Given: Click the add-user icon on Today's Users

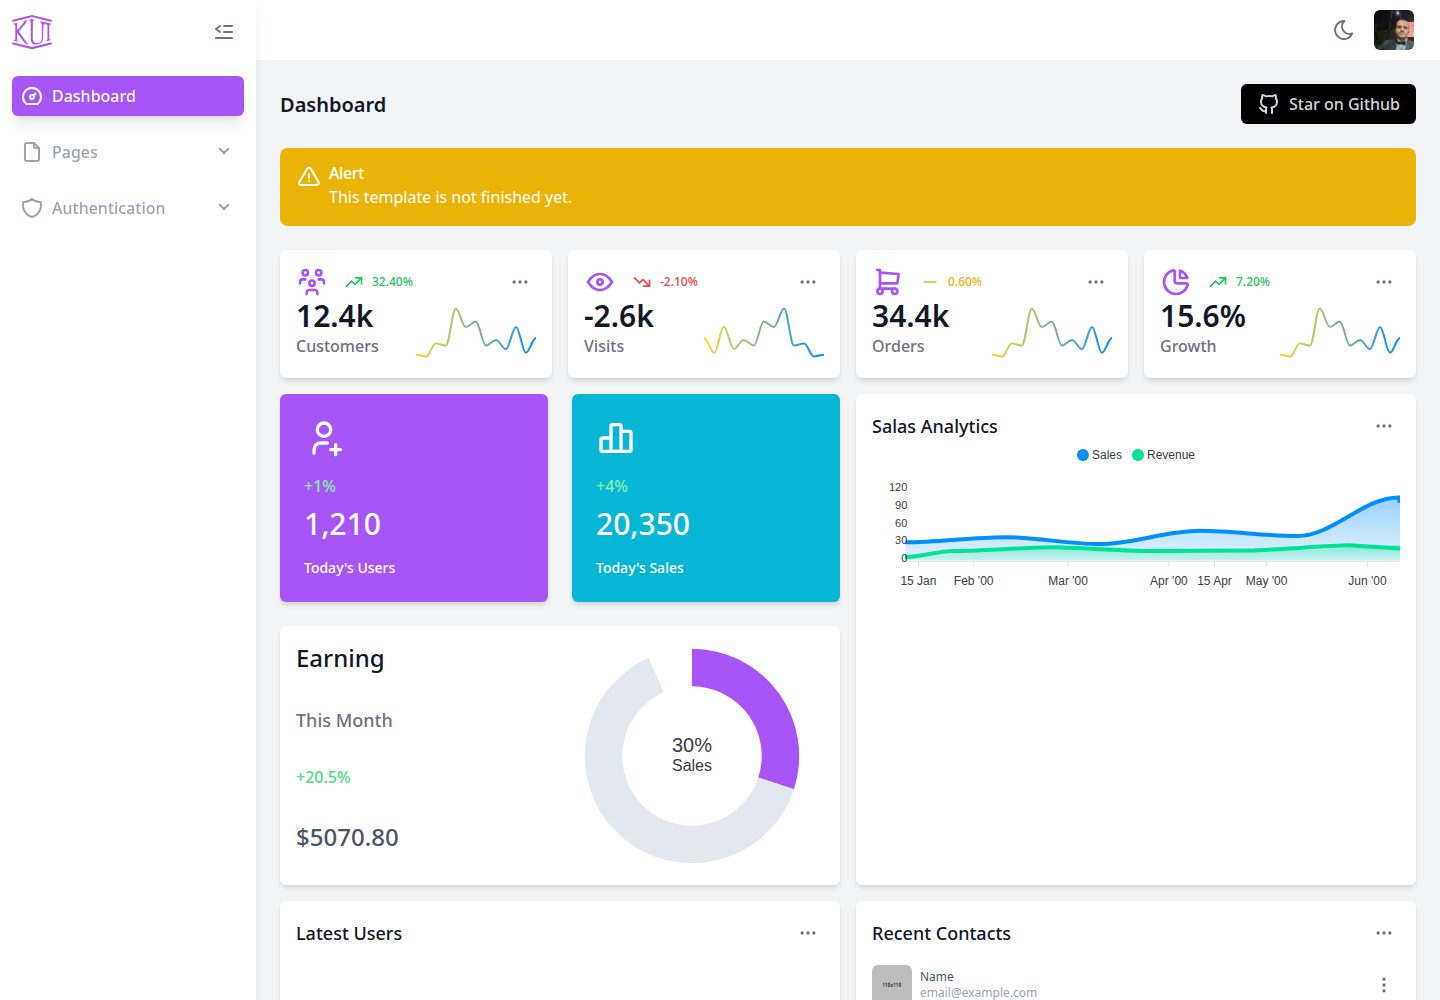Looking at the screenshot, I should click(326, 438).
